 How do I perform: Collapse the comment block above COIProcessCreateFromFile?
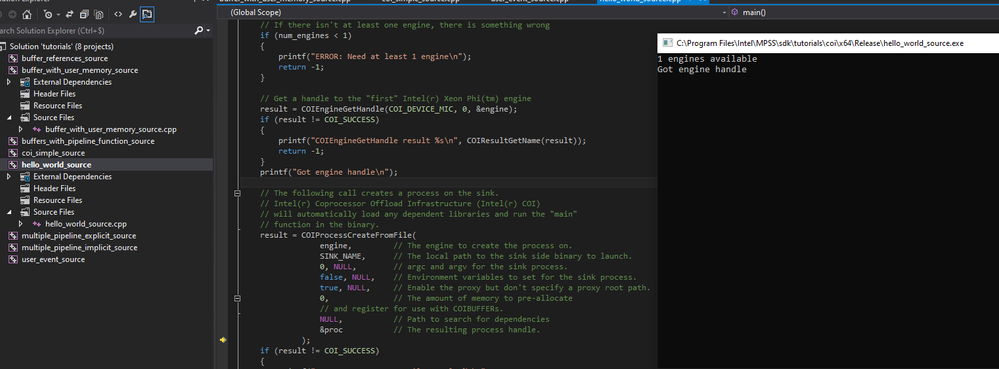point(238,194)
